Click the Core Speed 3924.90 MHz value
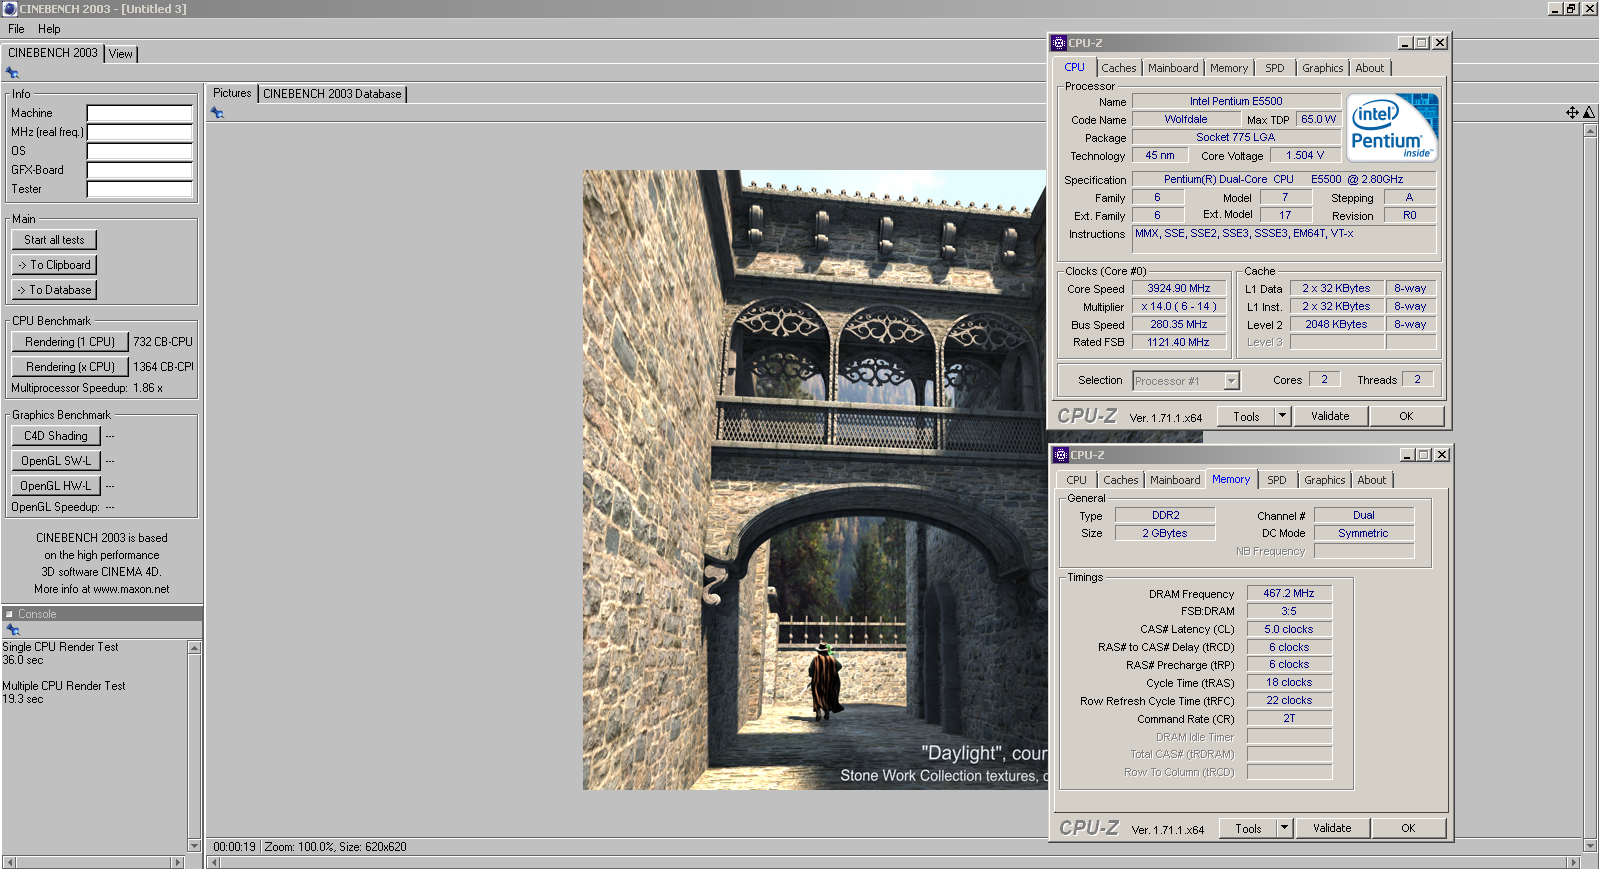Viewport: 1599px width, 869px height. 1179,288
